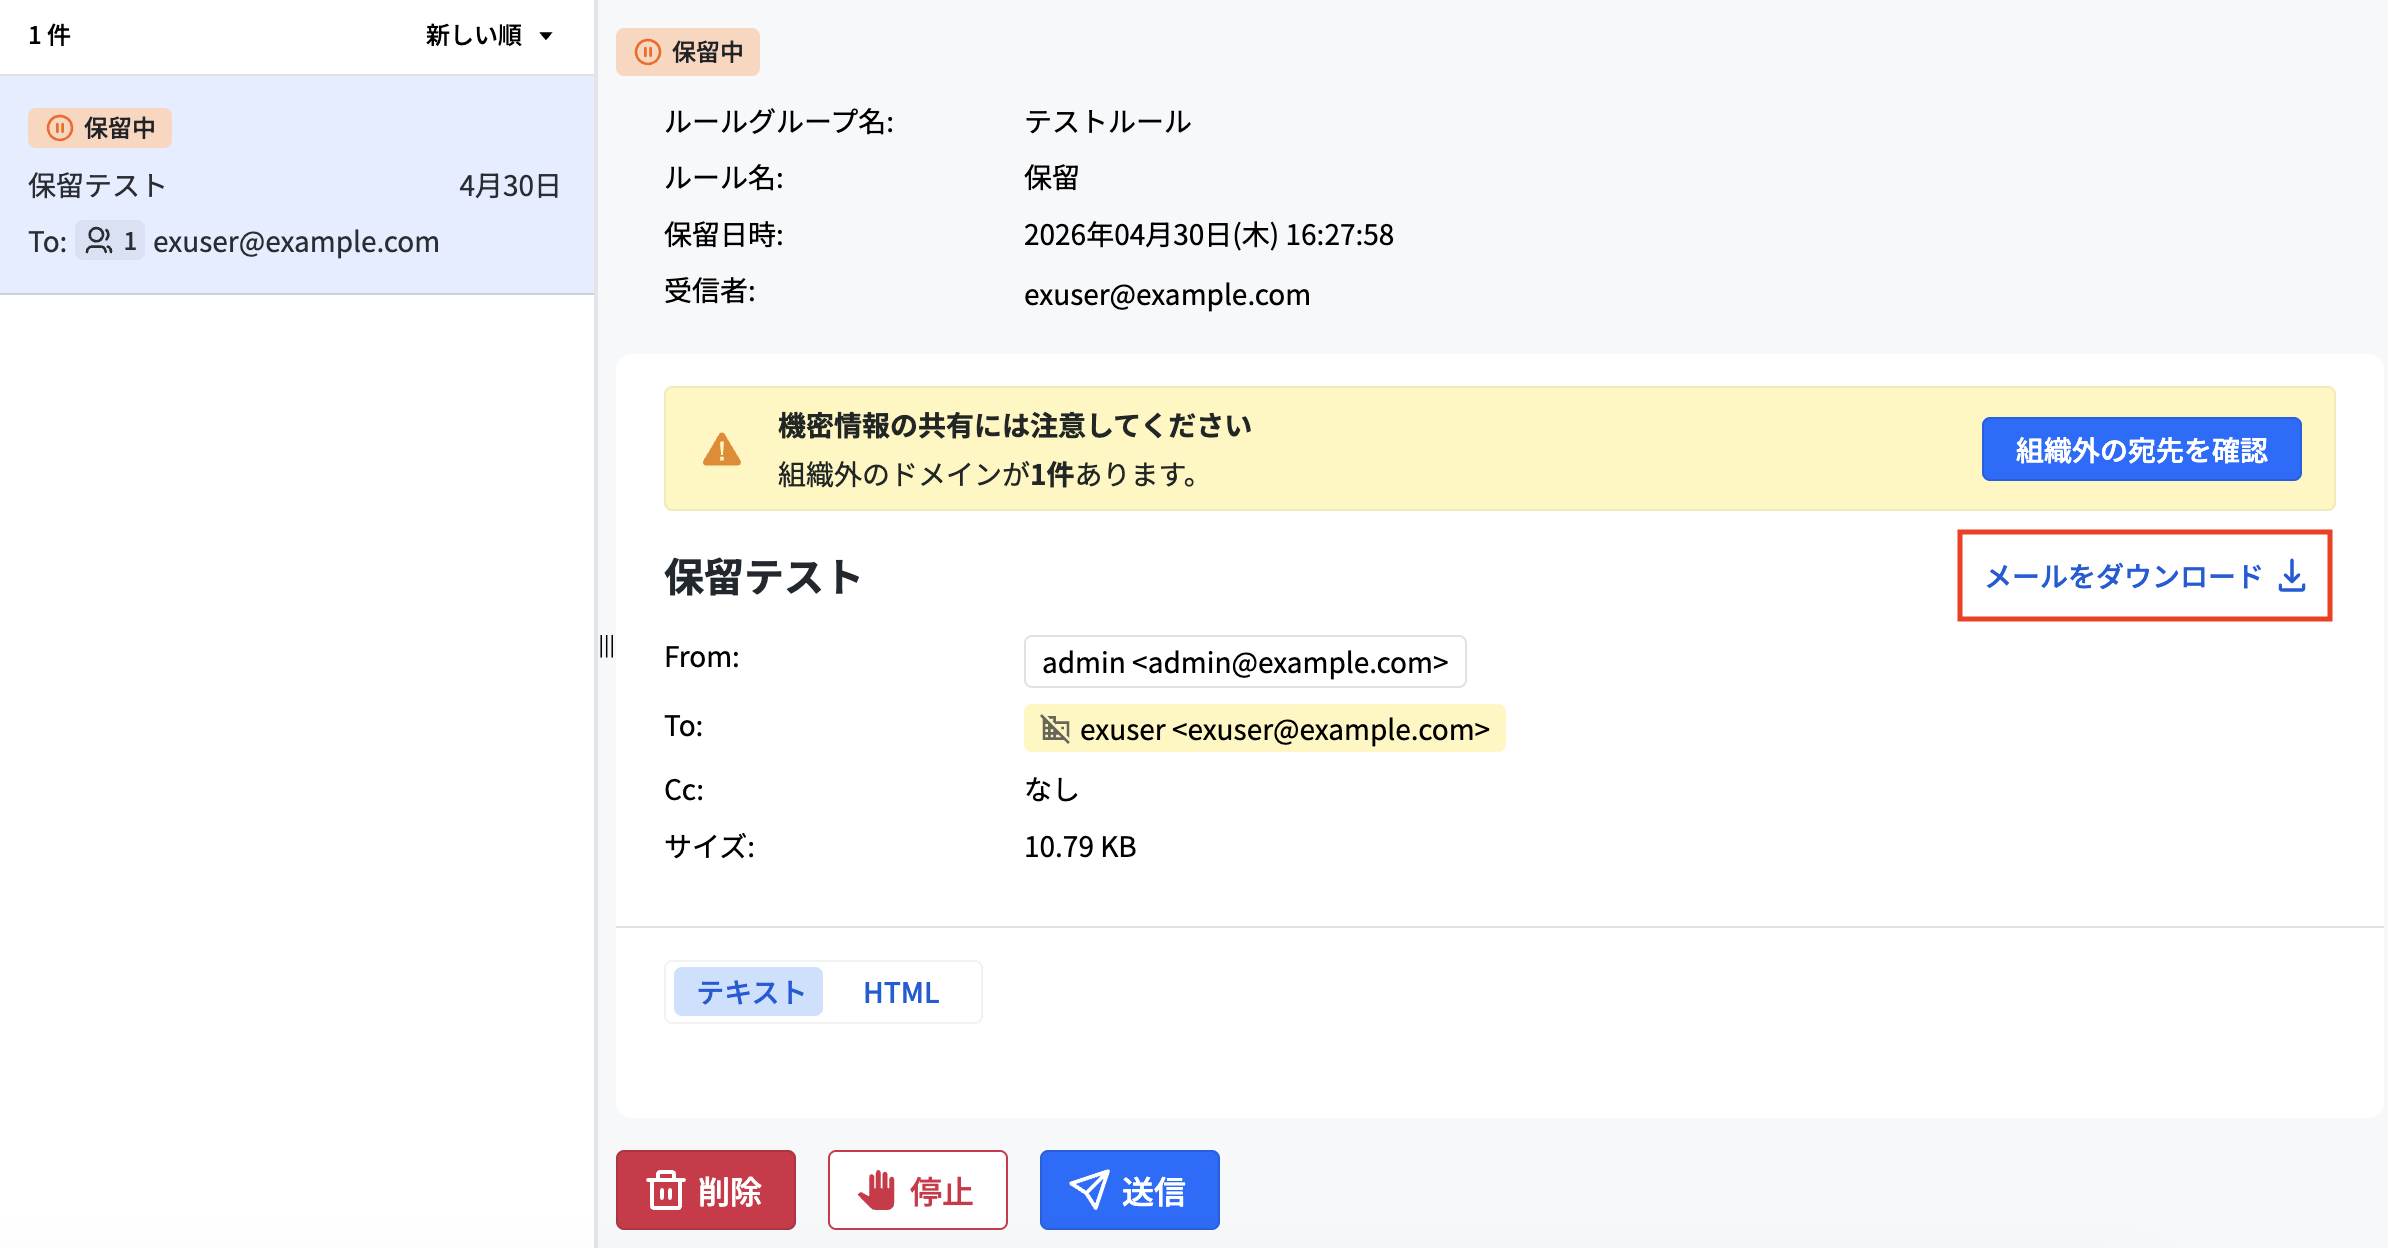The image size is (2388, 1248).
Task: Click the Cc value なし
Action: coord(1051,790)
